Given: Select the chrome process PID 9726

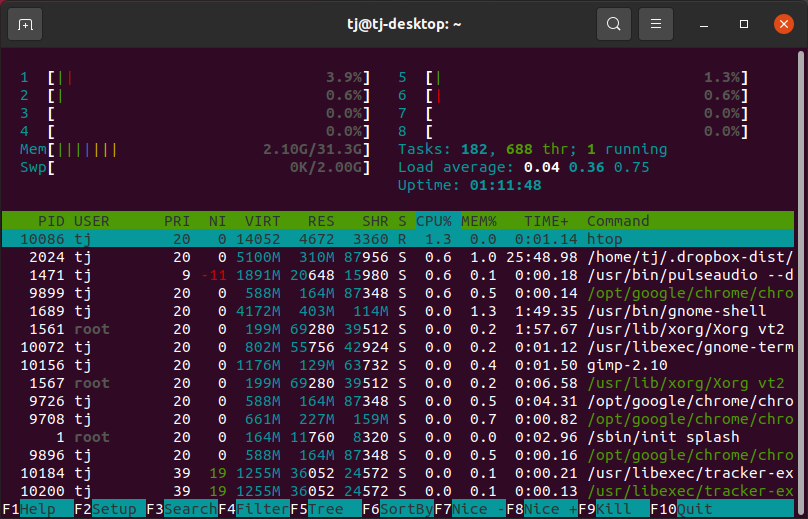Looking at the screenshot, I should pos(398,401).
